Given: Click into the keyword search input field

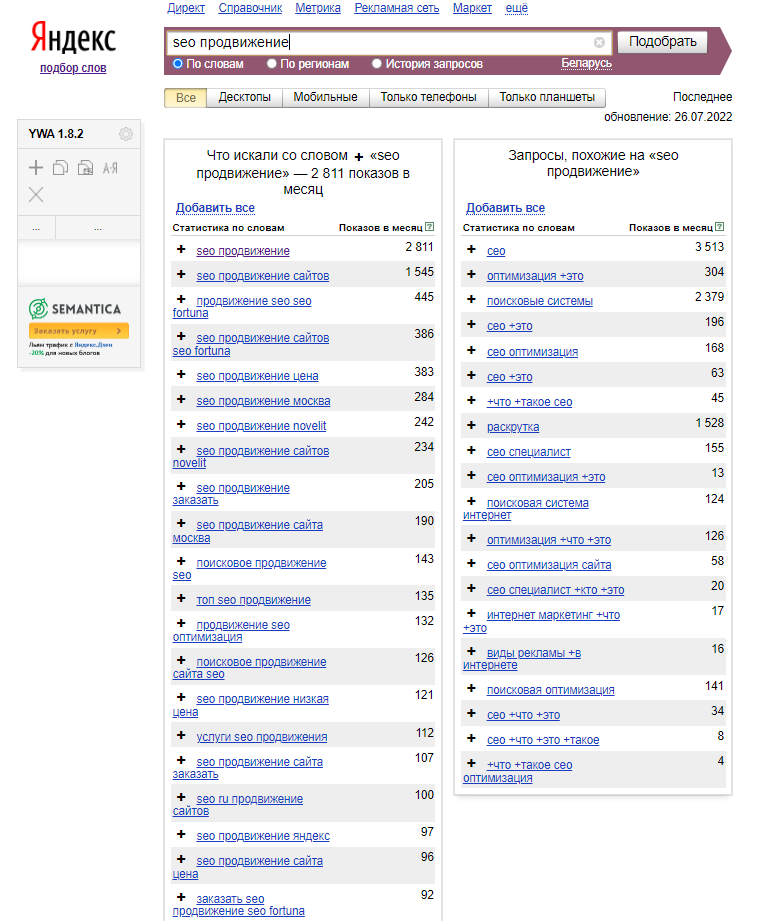Looking at the screenshot, I should pyautogui.click(x=380, y=43).
